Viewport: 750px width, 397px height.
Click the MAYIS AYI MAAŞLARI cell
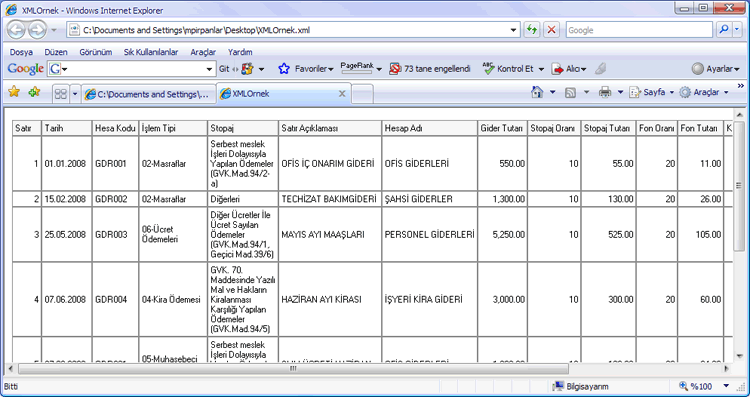pyautogui.click(x=330, y=234)
